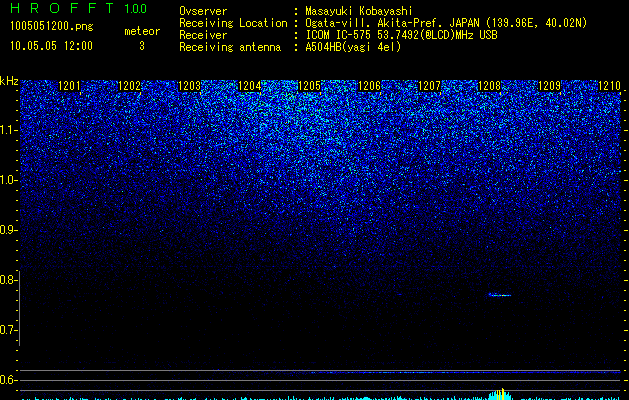Click the 1202 time marker
629x400 pixels.
point(130,86)
